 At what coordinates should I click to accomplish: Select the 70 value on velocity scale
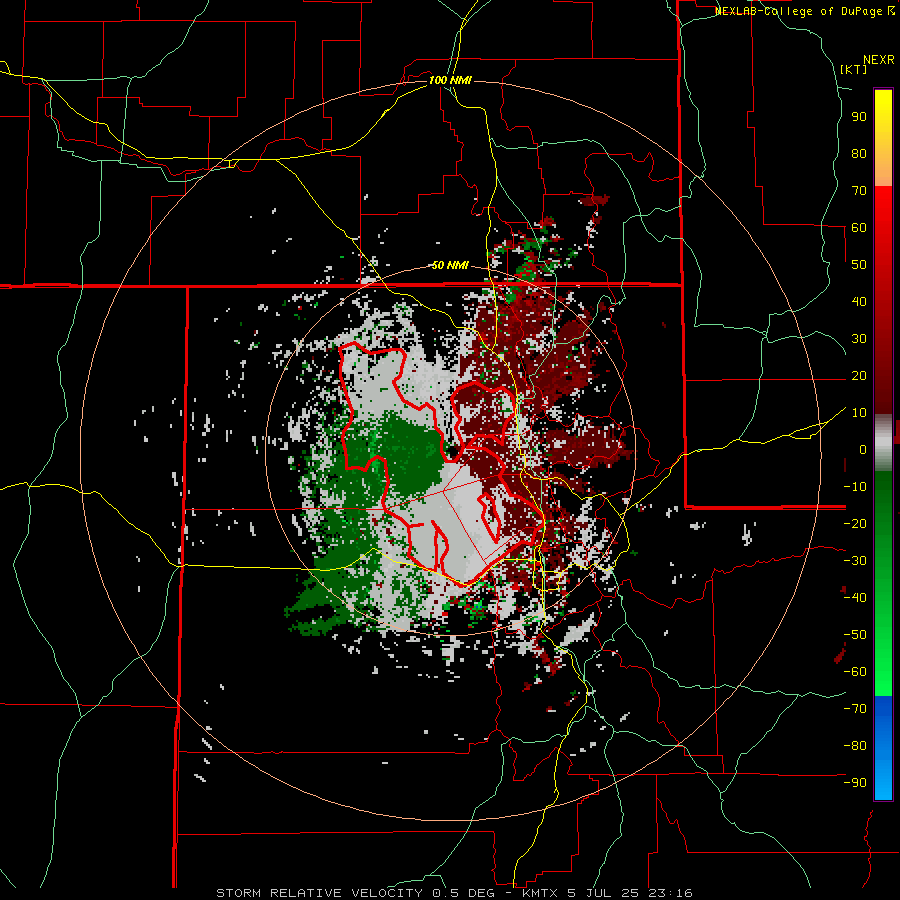coord(859,191)
